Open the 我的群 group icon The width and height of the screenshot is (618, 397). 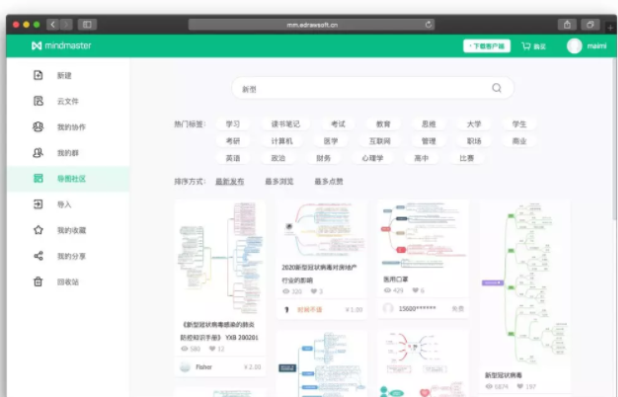[38, 153]
